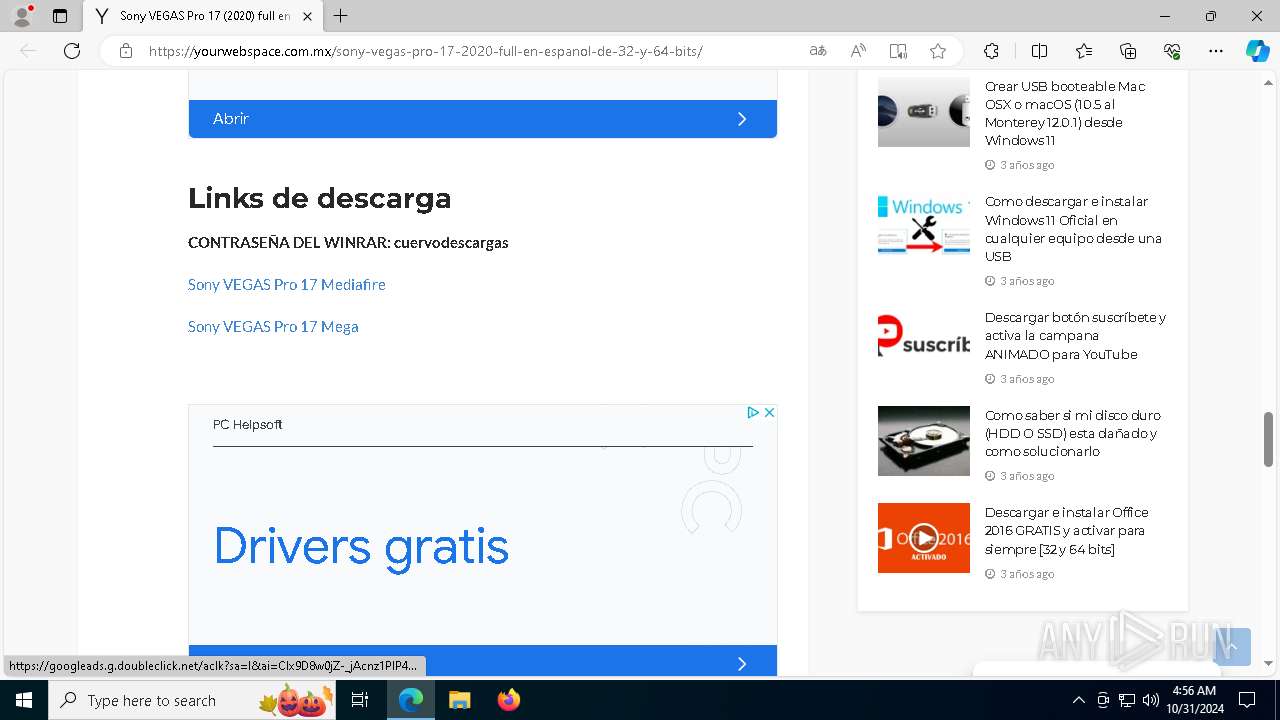Open the disco duro dañado article
This screenshot has height=720, width=1280.
(1073, 433)
